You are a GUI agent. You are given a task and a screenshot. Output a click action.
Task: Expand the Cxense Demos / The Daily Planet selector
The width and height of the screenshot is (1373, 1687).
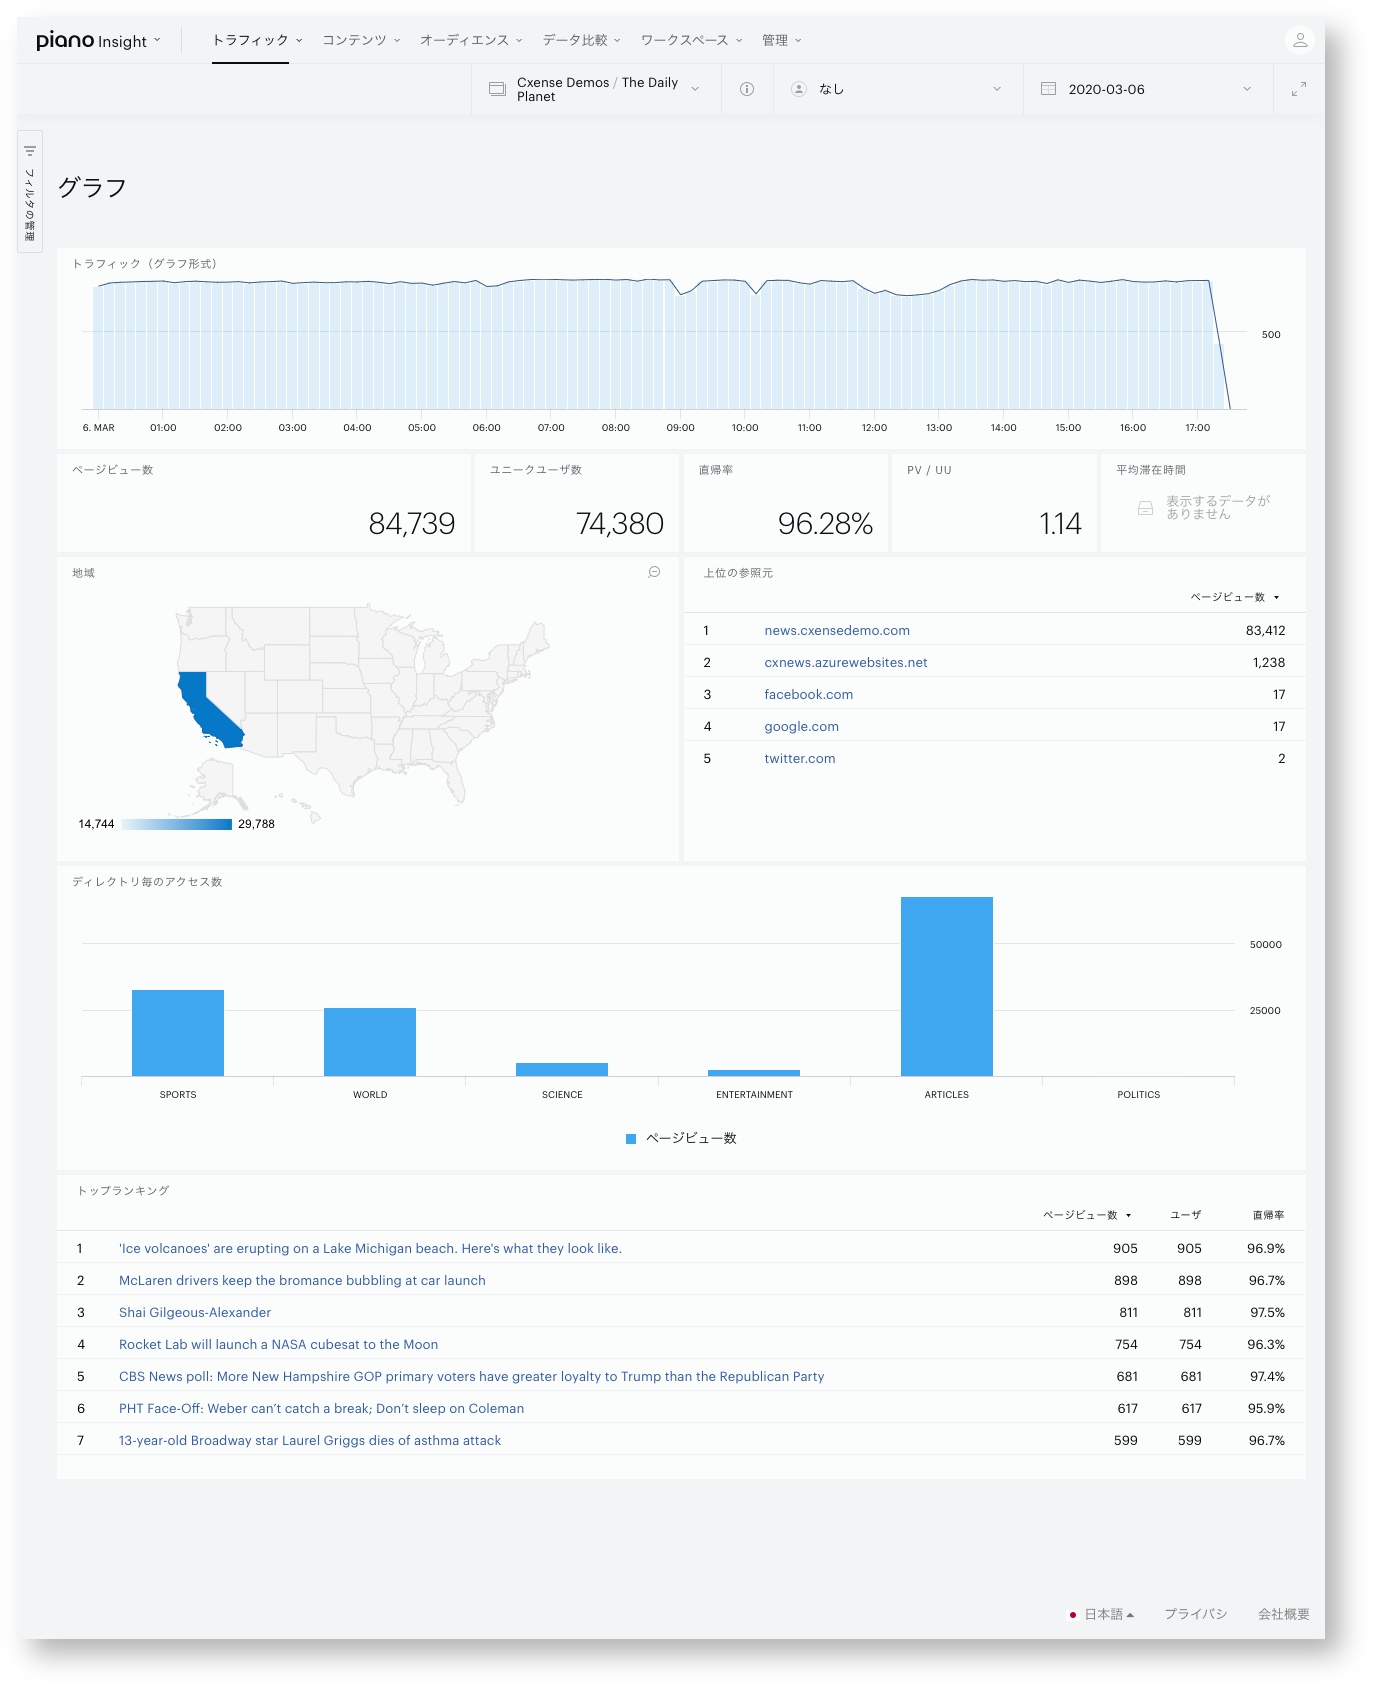(x=596, y=89)
